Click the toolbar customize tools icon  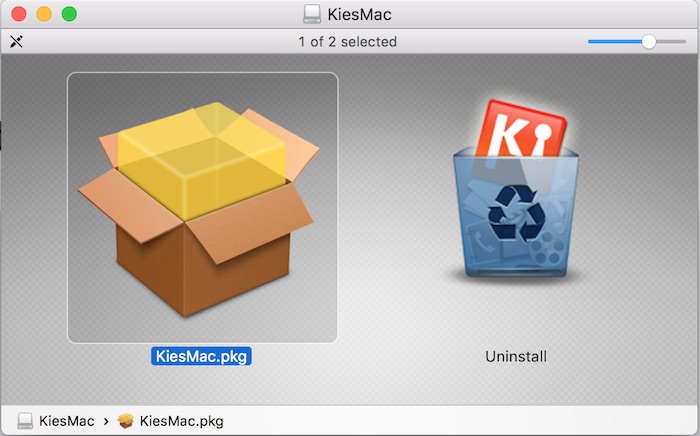point(17,42)
